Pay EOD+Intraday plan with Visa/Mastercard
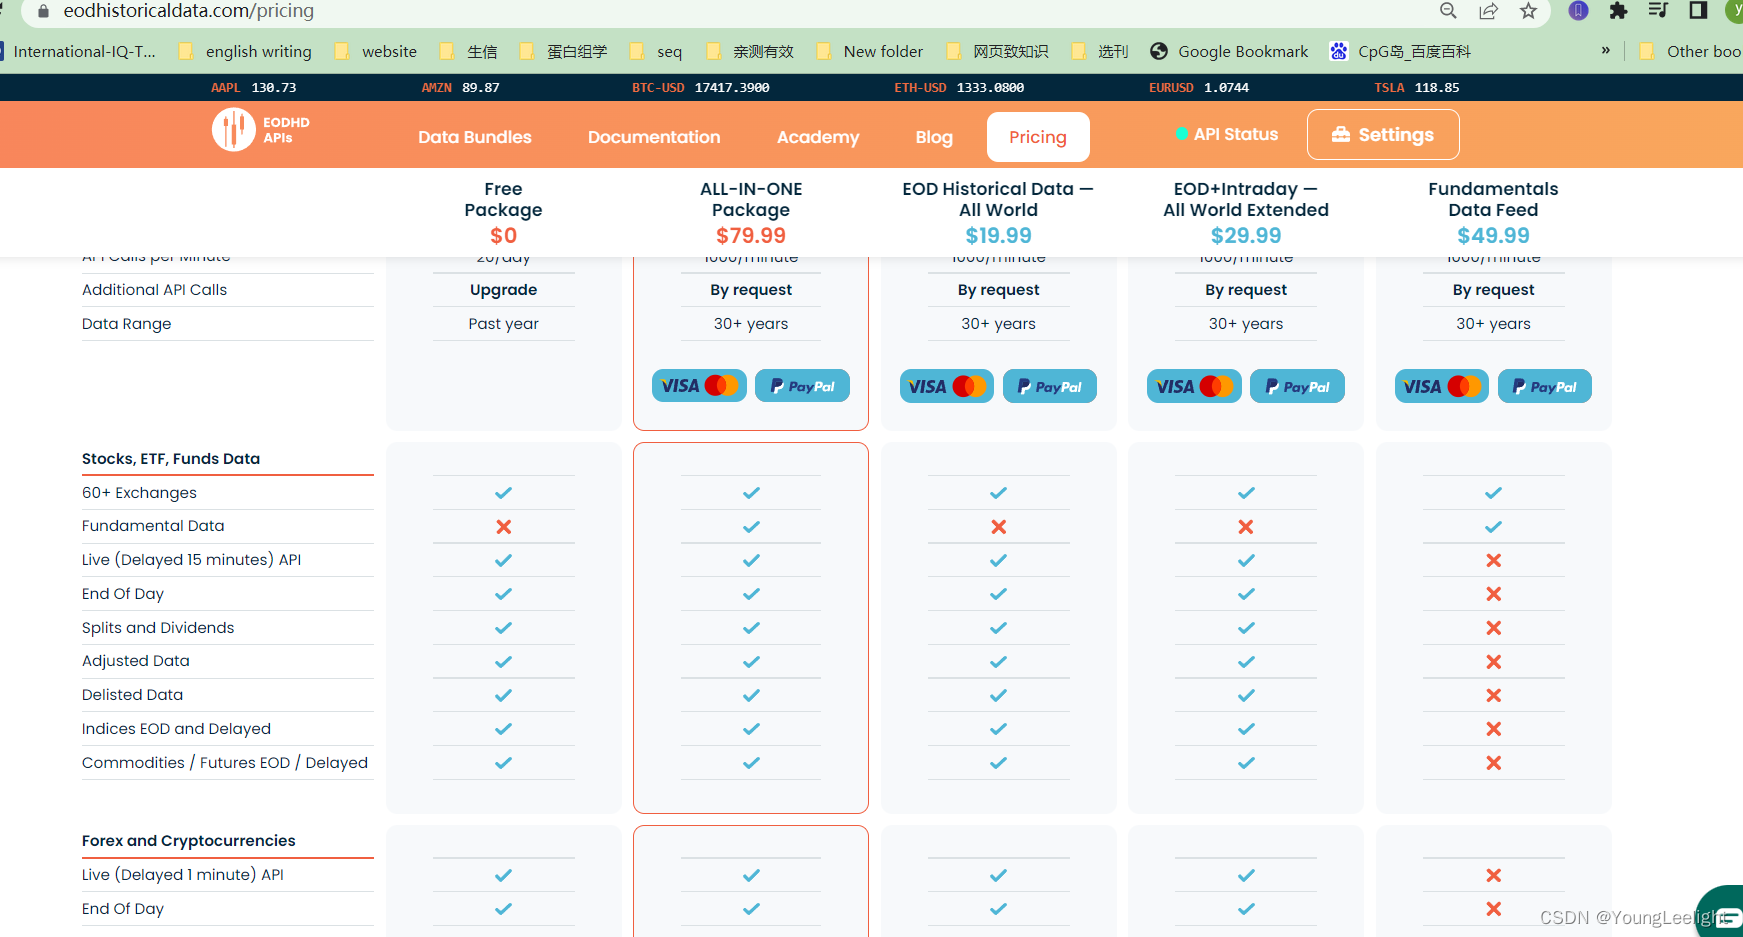Viewport: 1743px width, 937px height. pyautogui.click(x=1194, y=386)
